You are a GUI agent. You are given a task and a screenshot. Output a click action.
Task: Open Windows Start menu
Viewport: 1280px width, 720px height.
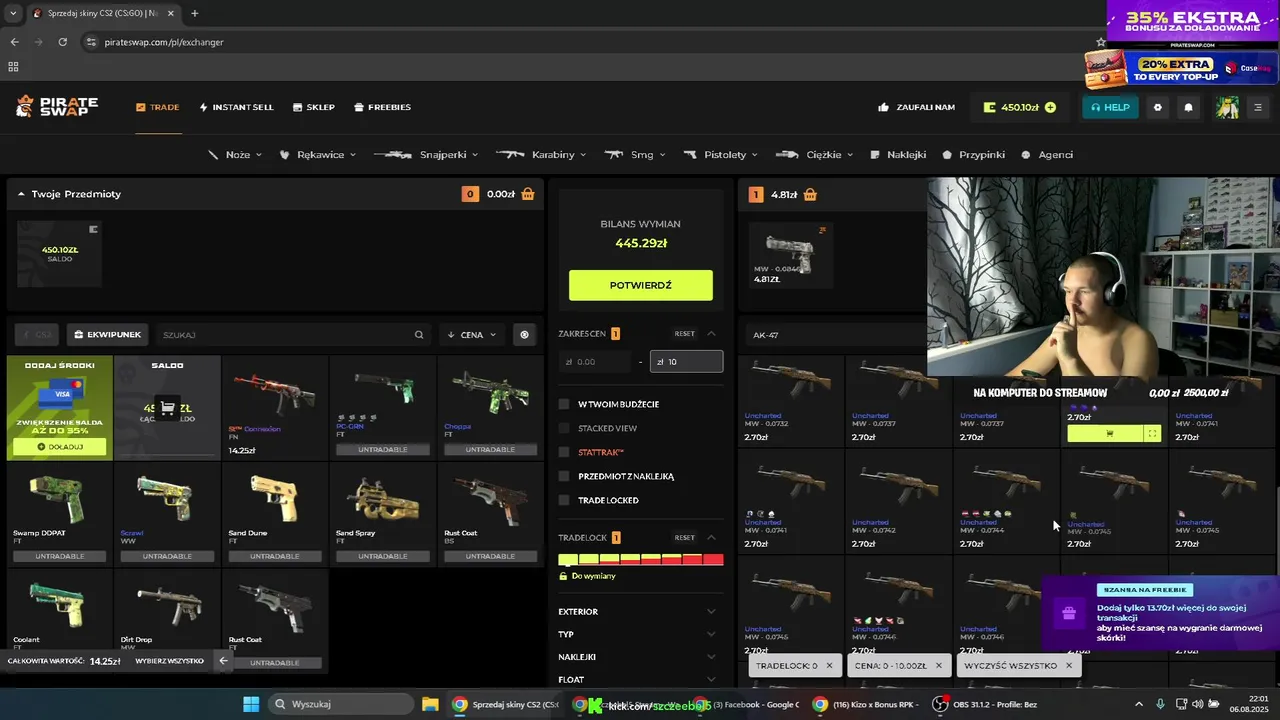tap(250, 704)
